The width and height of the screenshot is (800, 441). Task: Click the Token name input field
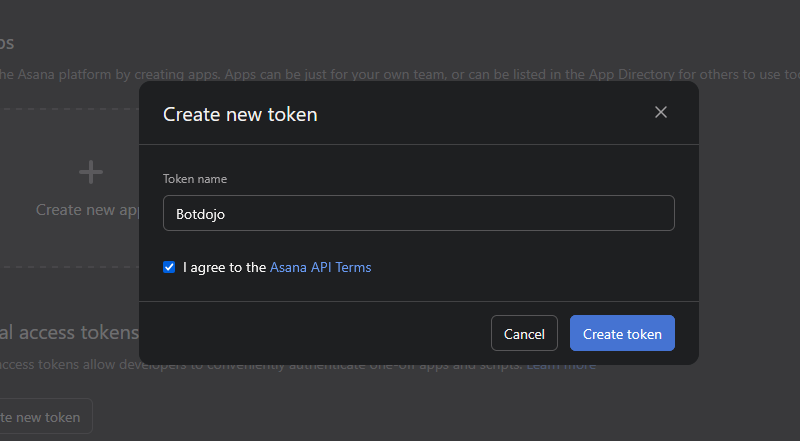point(418,213)
